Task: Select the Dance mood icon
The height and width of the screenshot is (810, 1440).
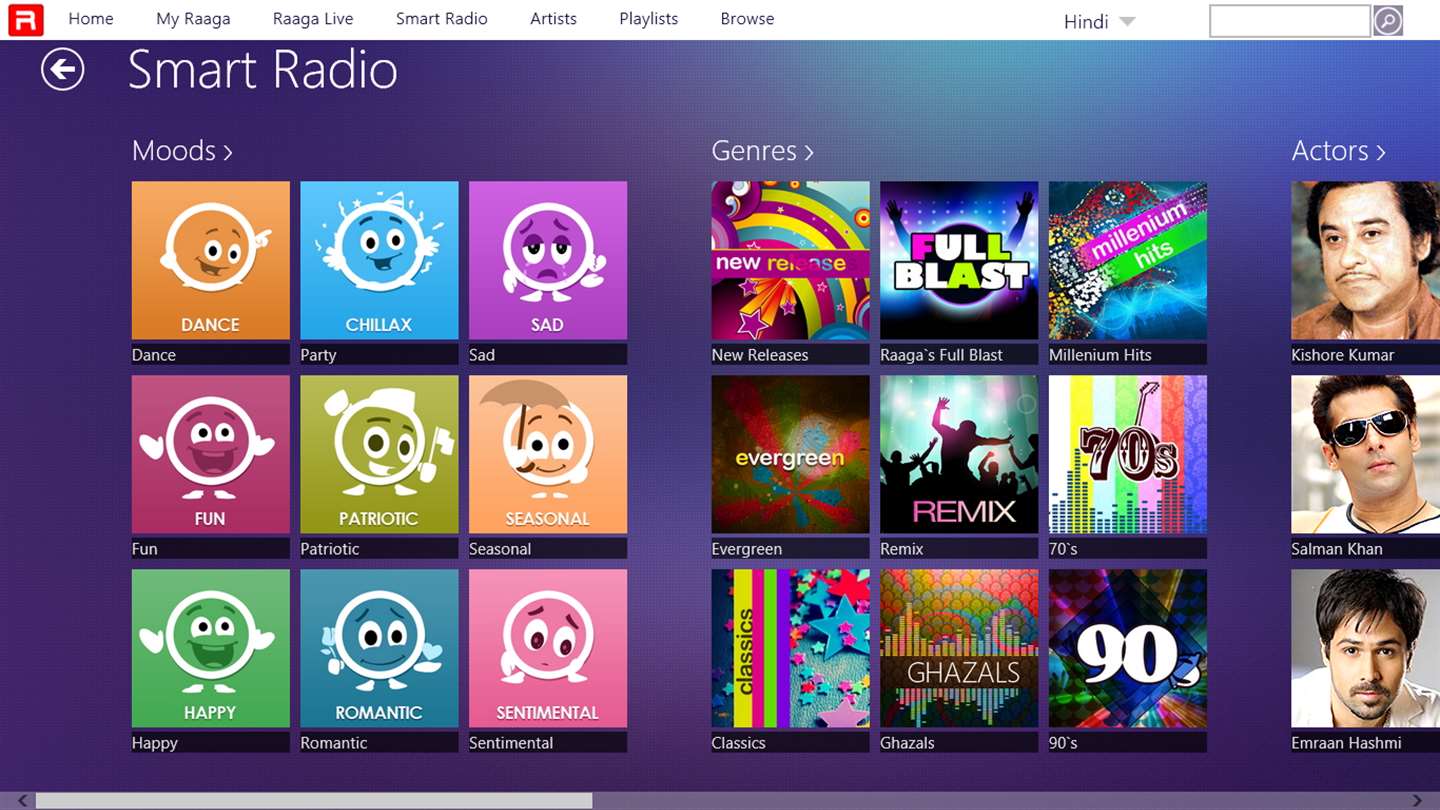Action: pos(211,260)
